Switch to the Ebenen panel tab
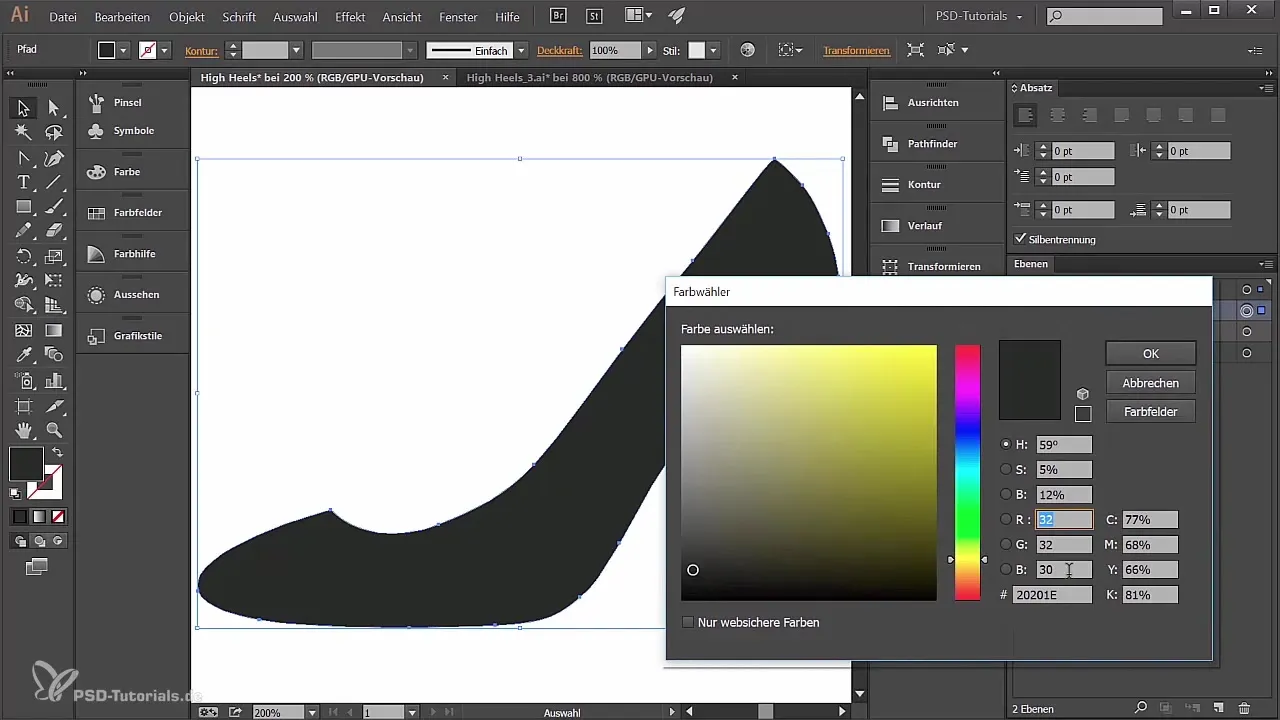 1031,264
